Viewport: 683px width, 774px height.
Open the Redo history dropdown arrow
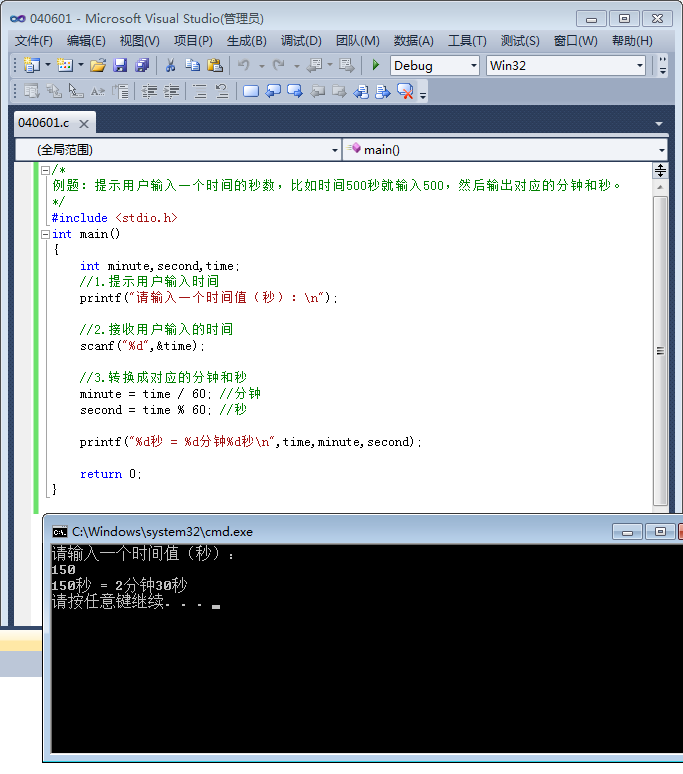pos(297,66)
